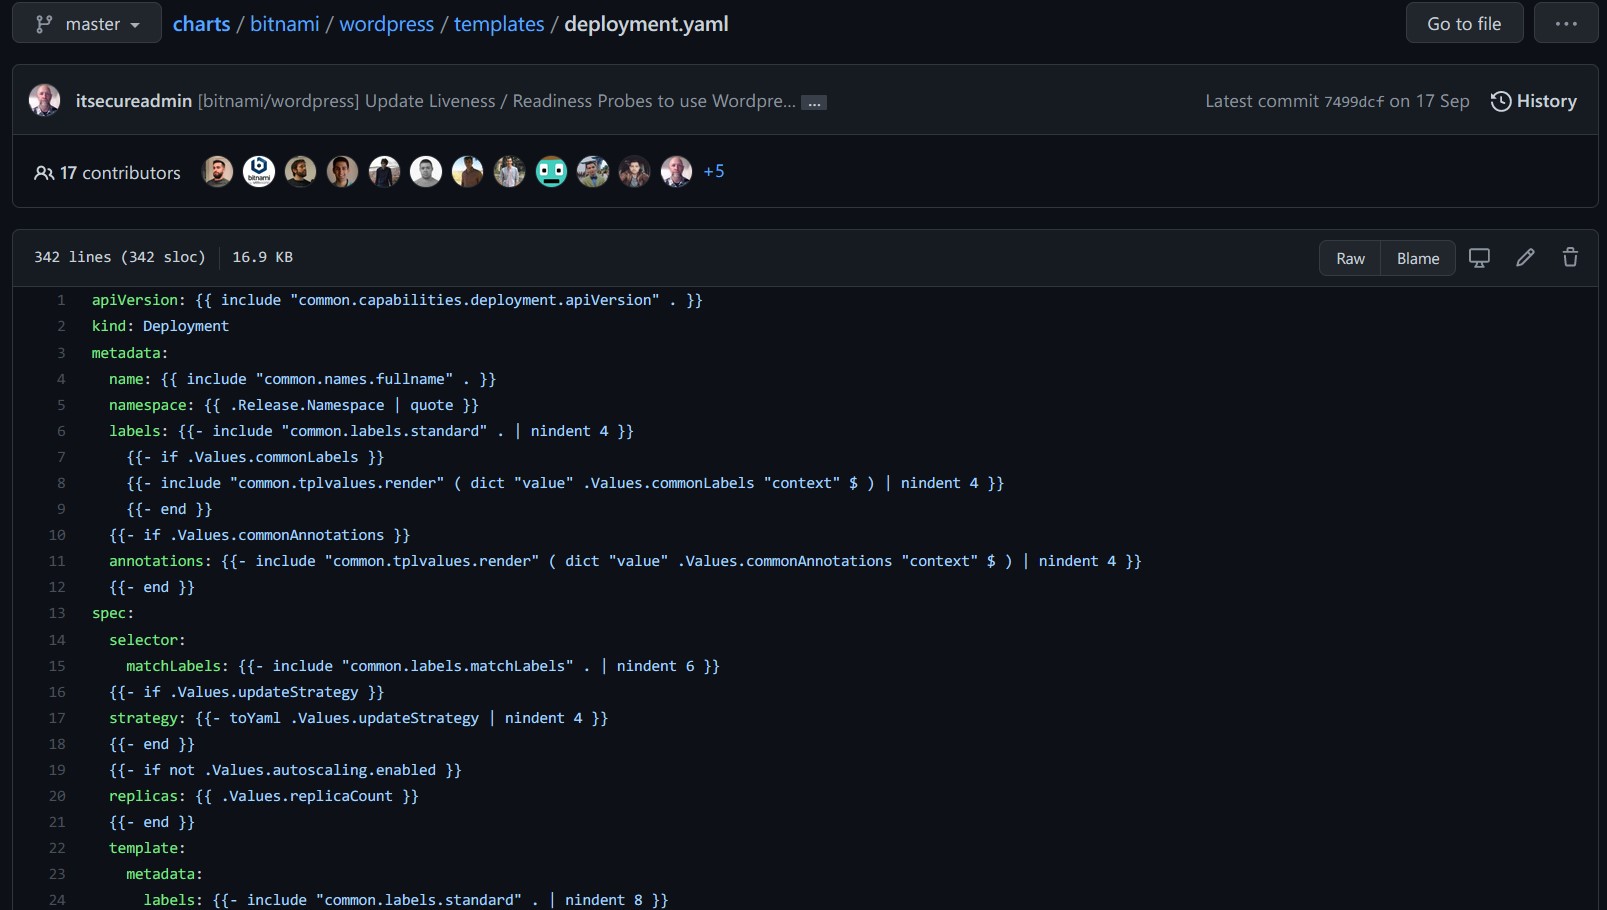Screen dimensions: 1607x910
Task: Click the 'kind: Deployment' code line
Action: click(160, 326)
